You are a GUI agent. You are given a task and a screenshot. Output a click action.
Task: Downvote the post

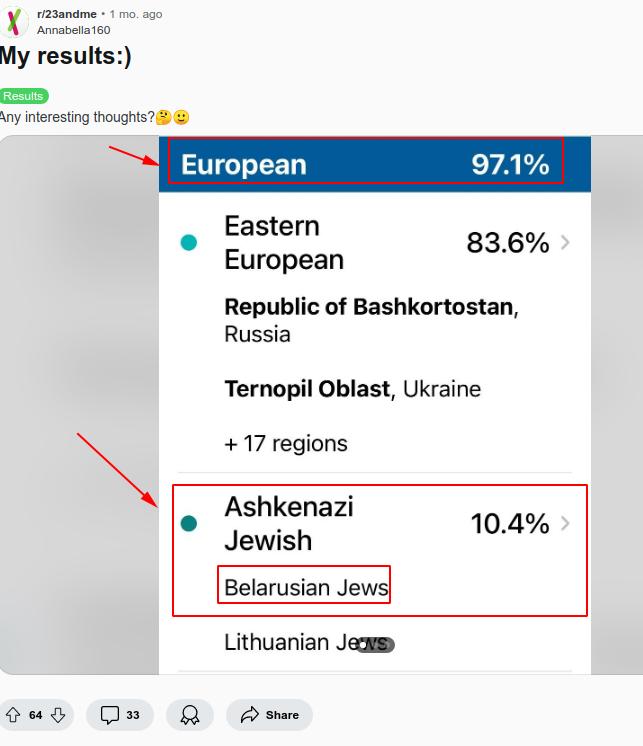[58, 715]
